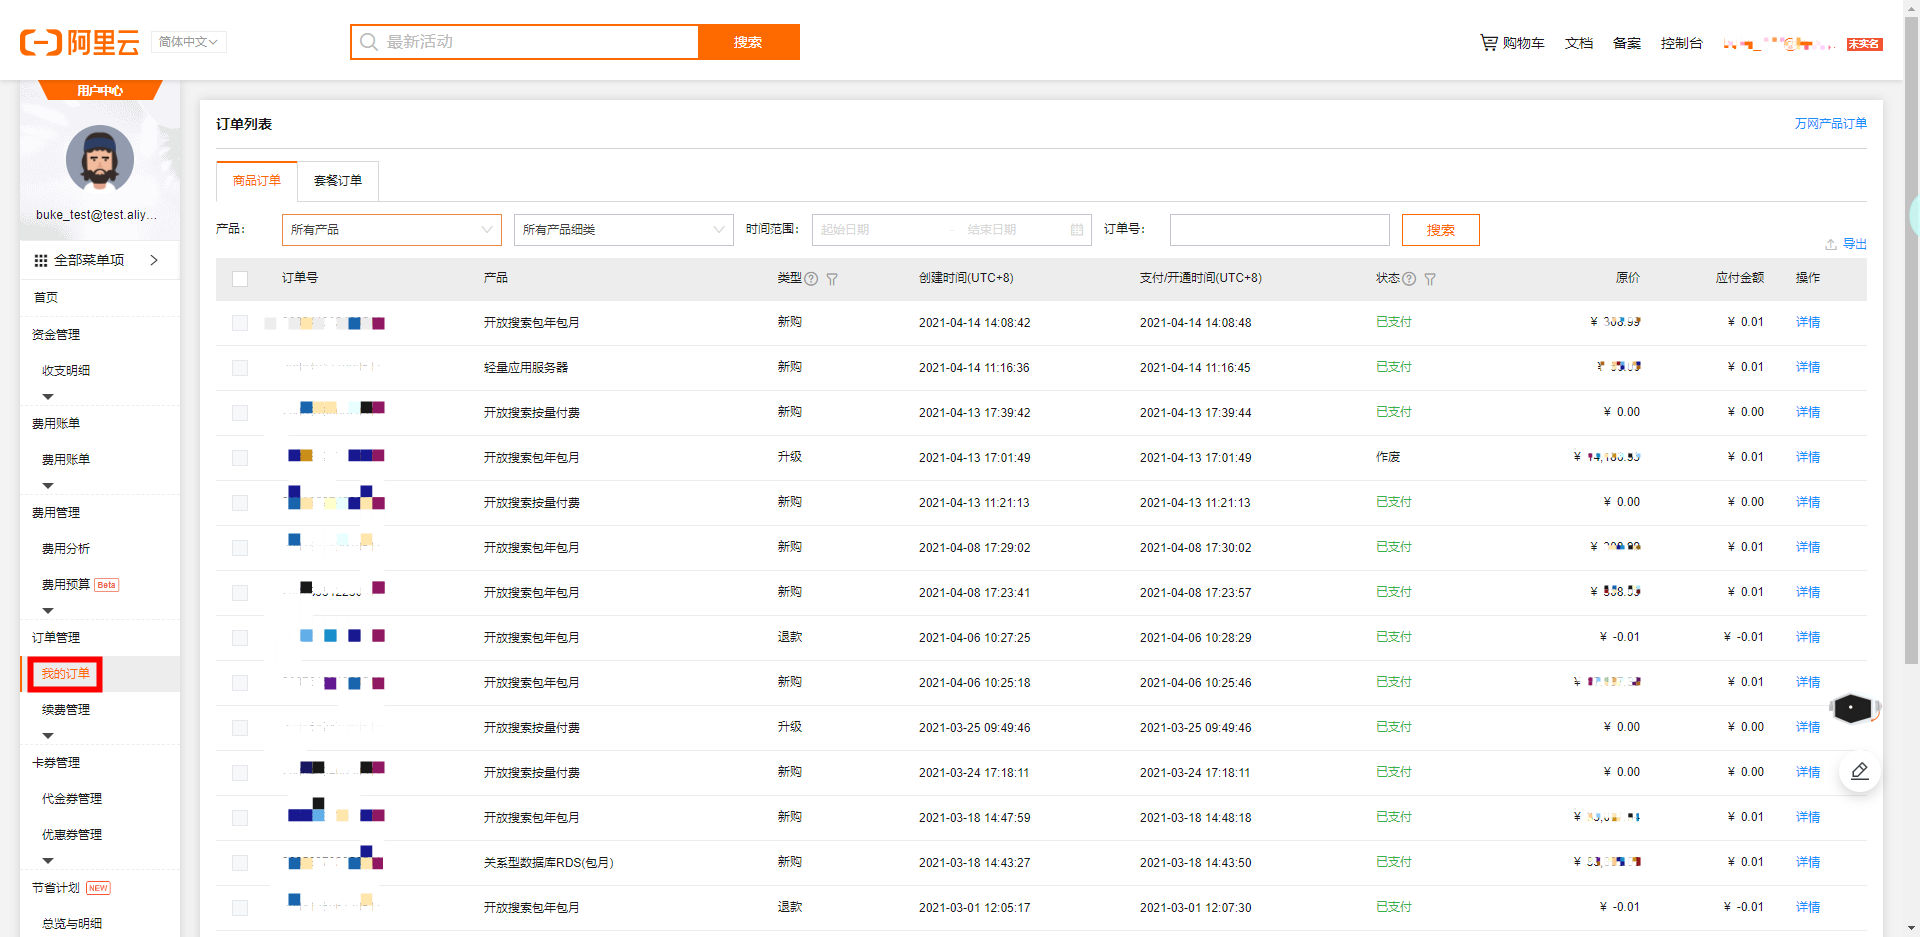
Task: Collapse the 卡券管理 section triangle
Action: (x=48, y=861)
